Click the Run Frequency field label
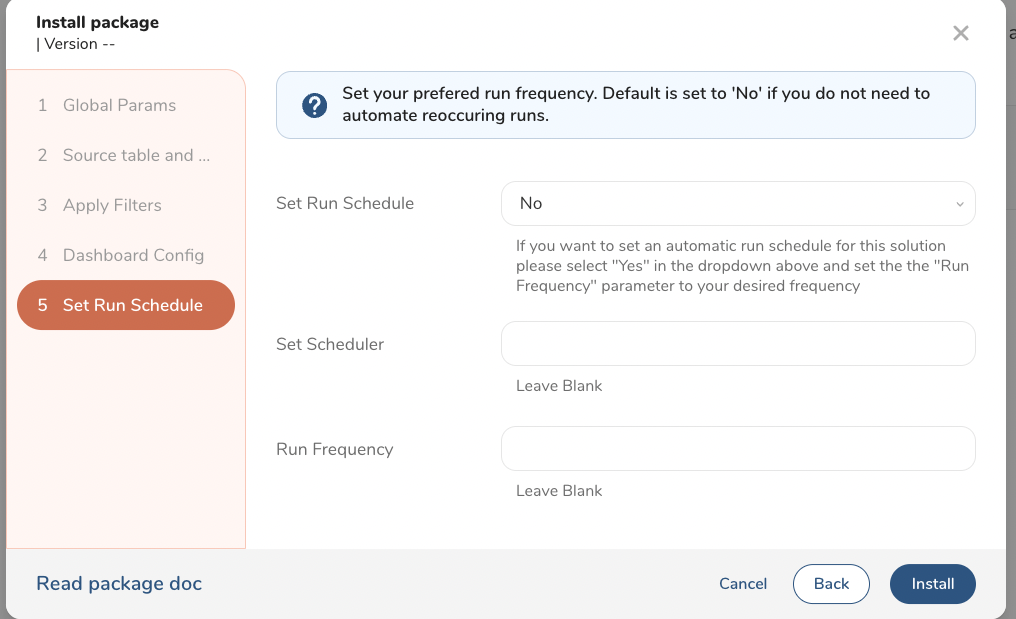The image size is (1016, 619). click(334, 449)
